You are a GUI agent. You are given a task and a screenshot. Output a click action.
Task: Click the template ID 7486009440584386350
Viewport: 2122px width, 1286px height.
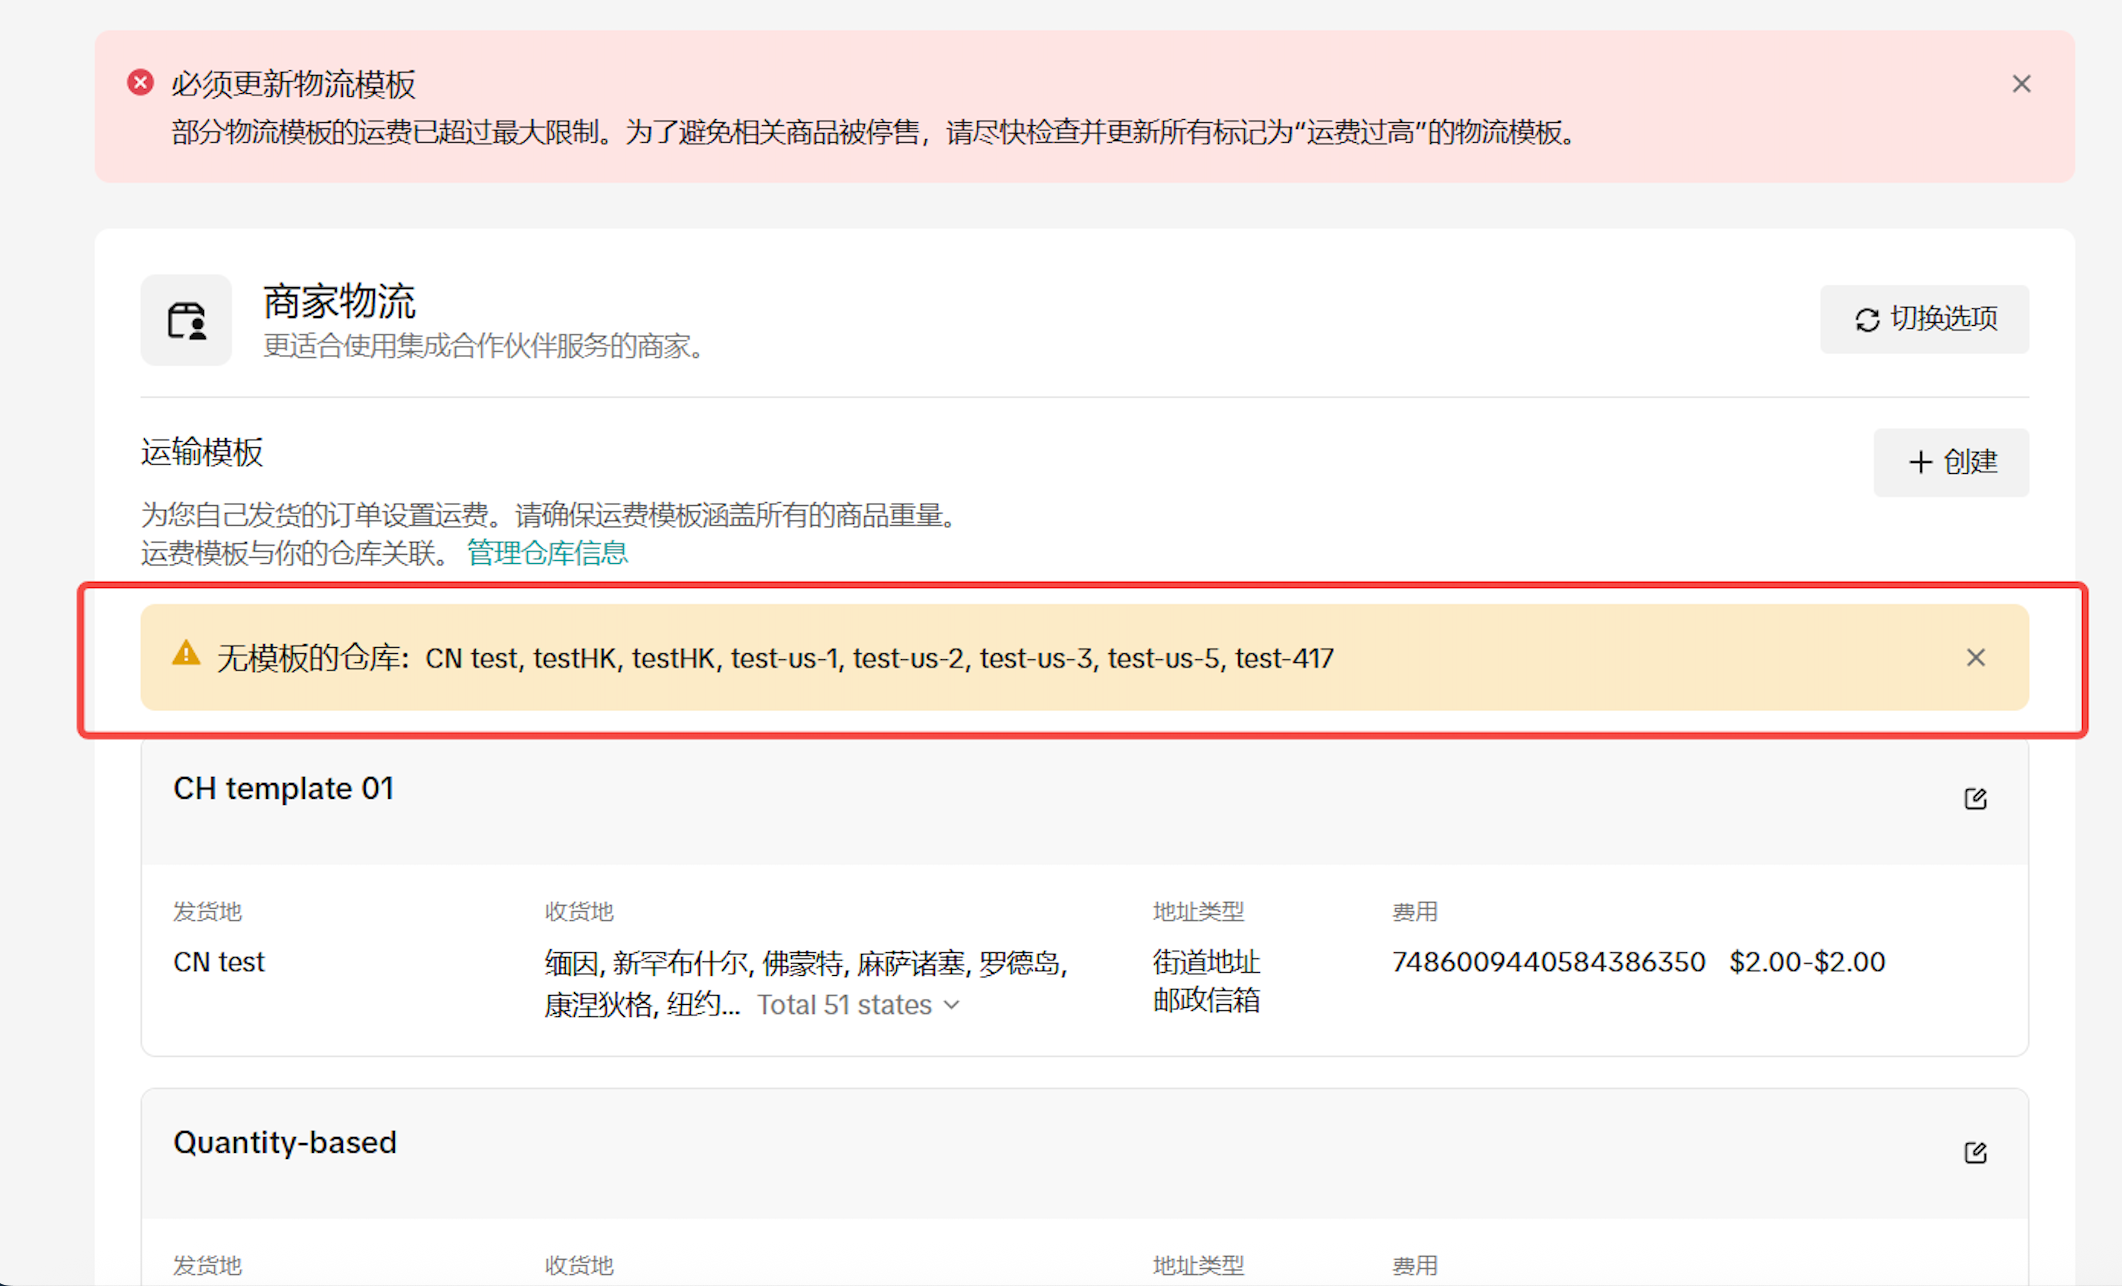(x=1548, y=962)
